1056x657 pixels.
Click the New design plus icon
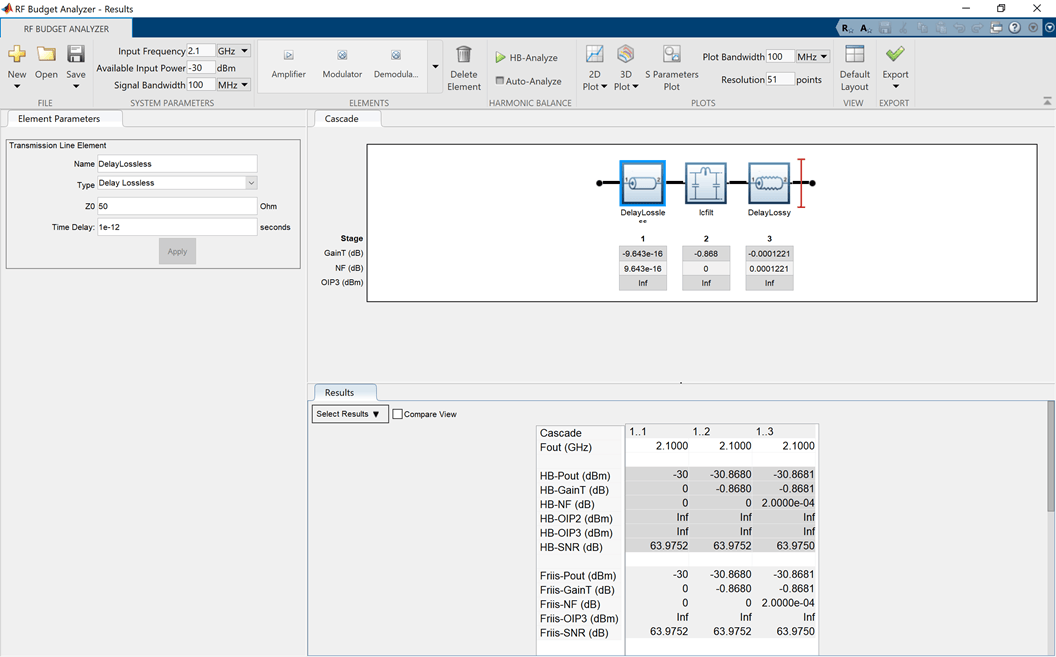click(x=17, y=54)
